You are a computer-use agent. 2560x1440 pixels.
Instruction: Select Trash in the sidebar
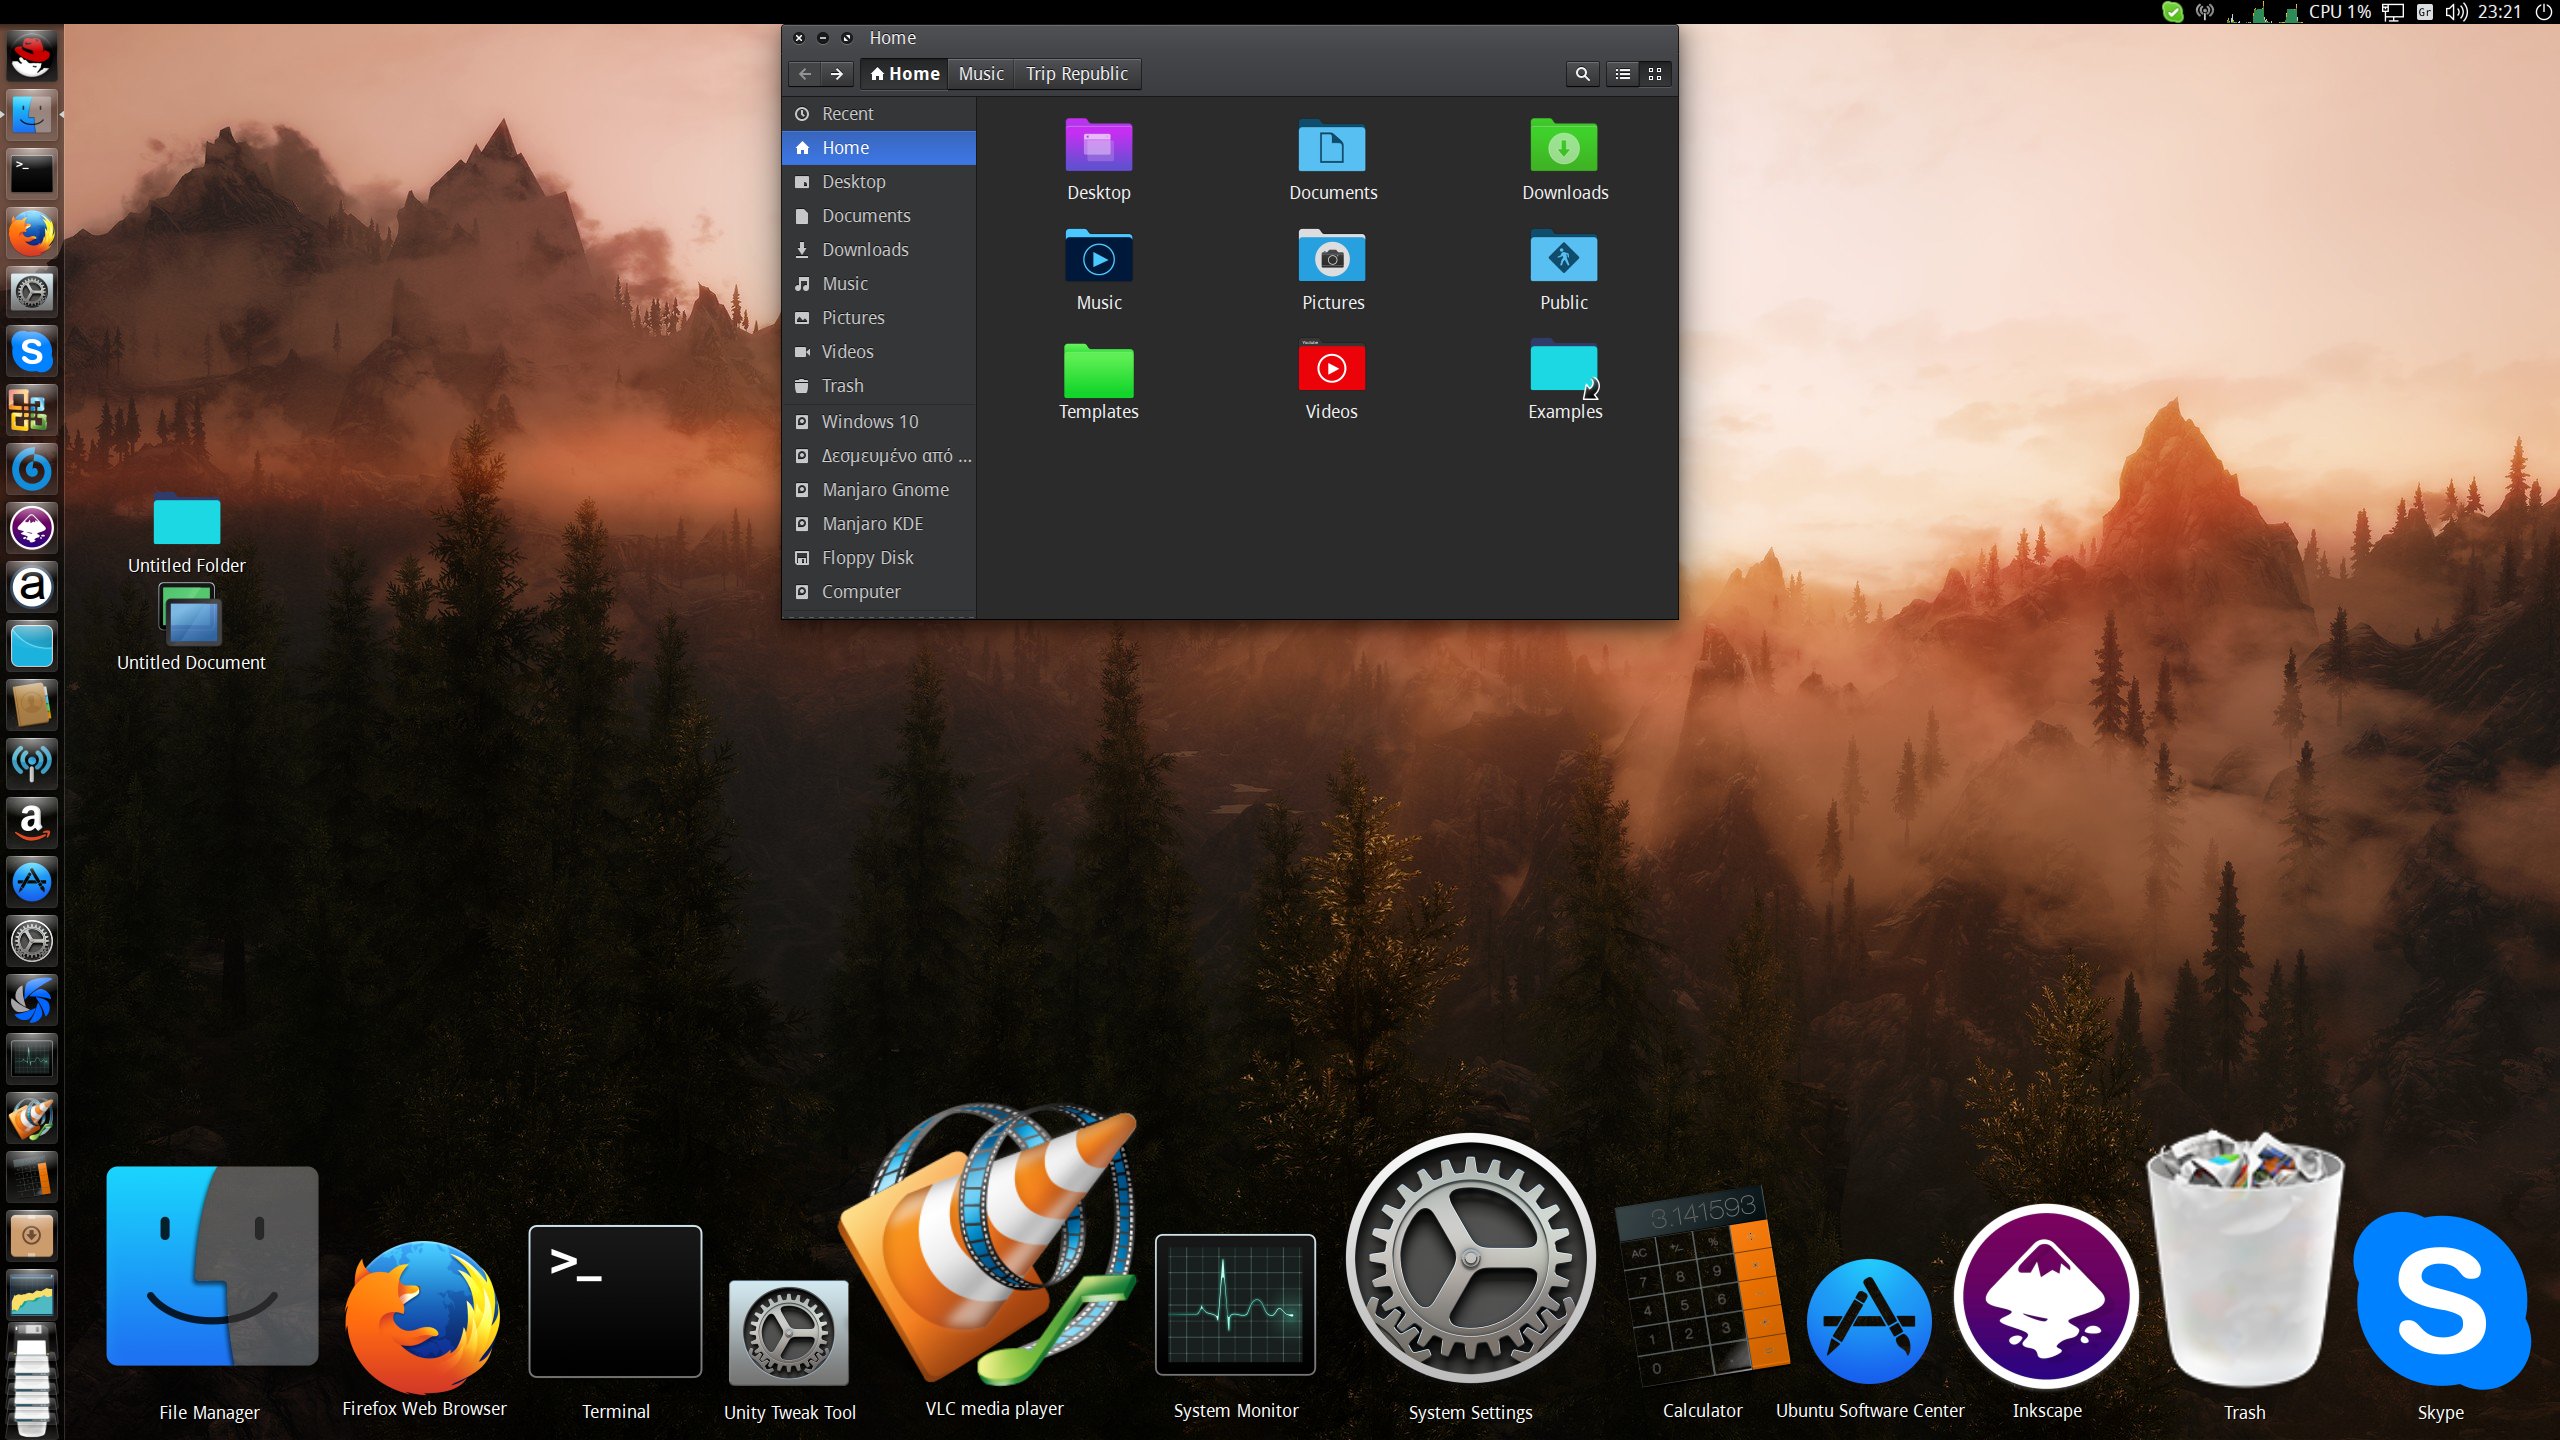[842, 386]
